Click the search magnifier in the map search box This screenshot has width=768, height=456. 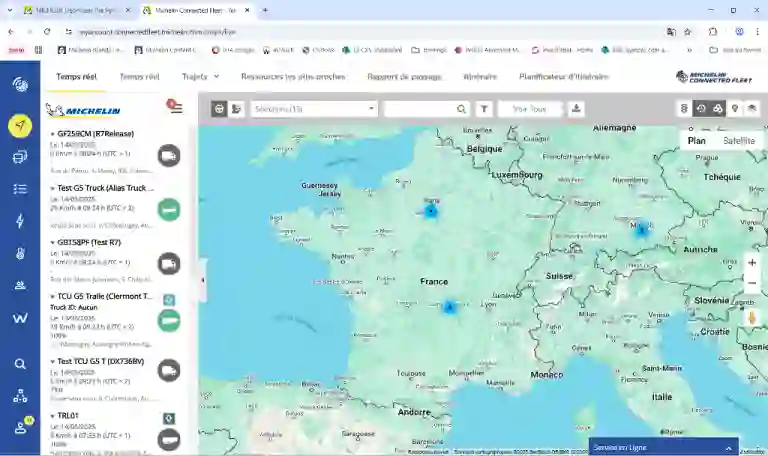click(x=461, y=109)
